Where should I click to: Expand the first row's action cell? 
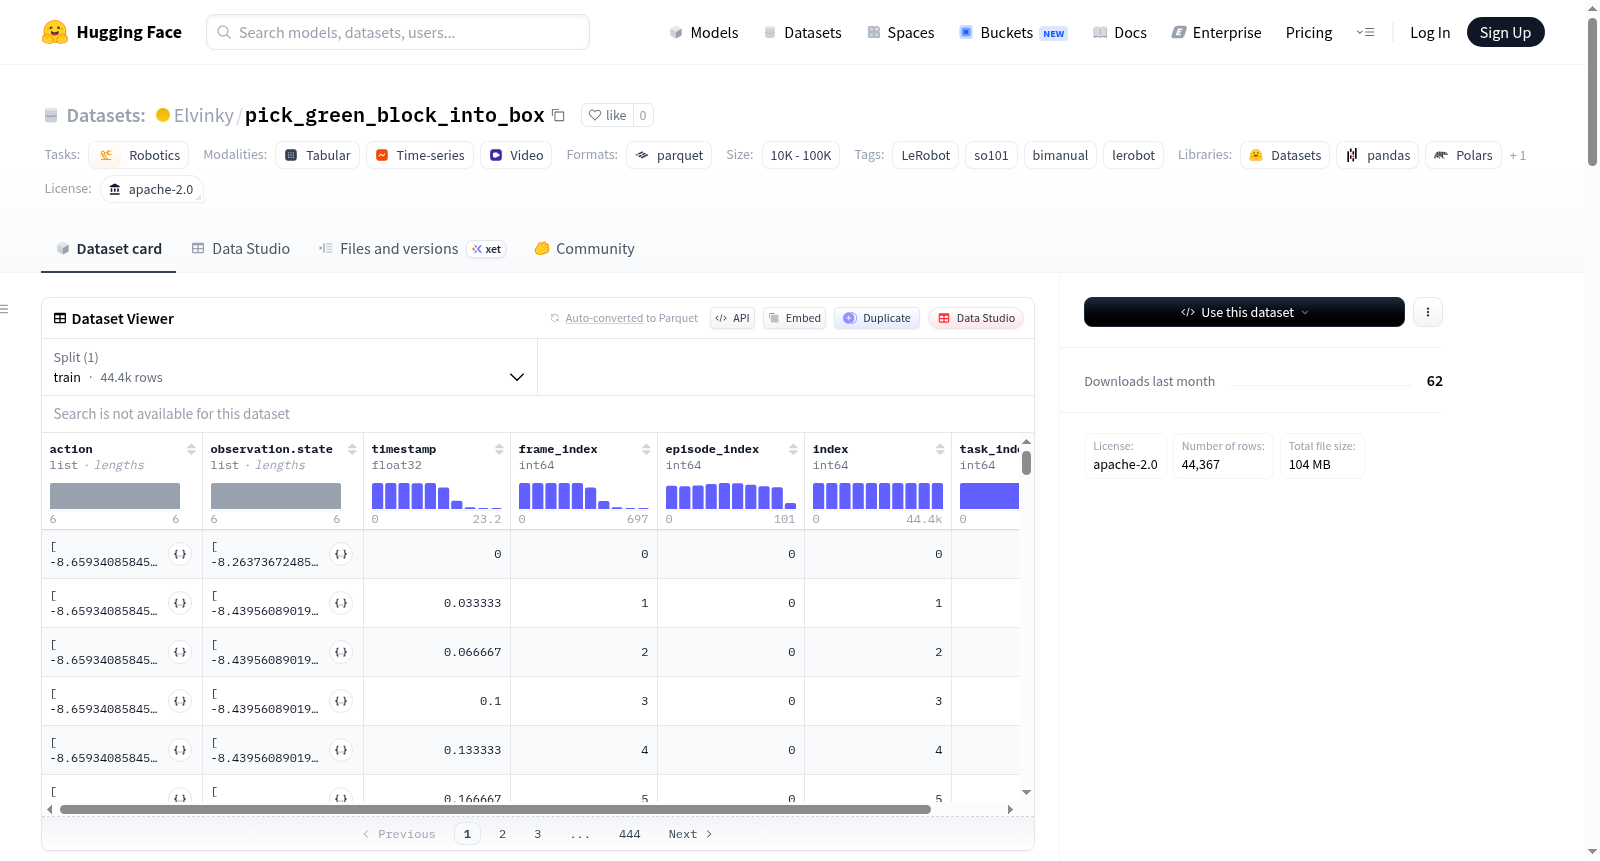tap(180, 554)
